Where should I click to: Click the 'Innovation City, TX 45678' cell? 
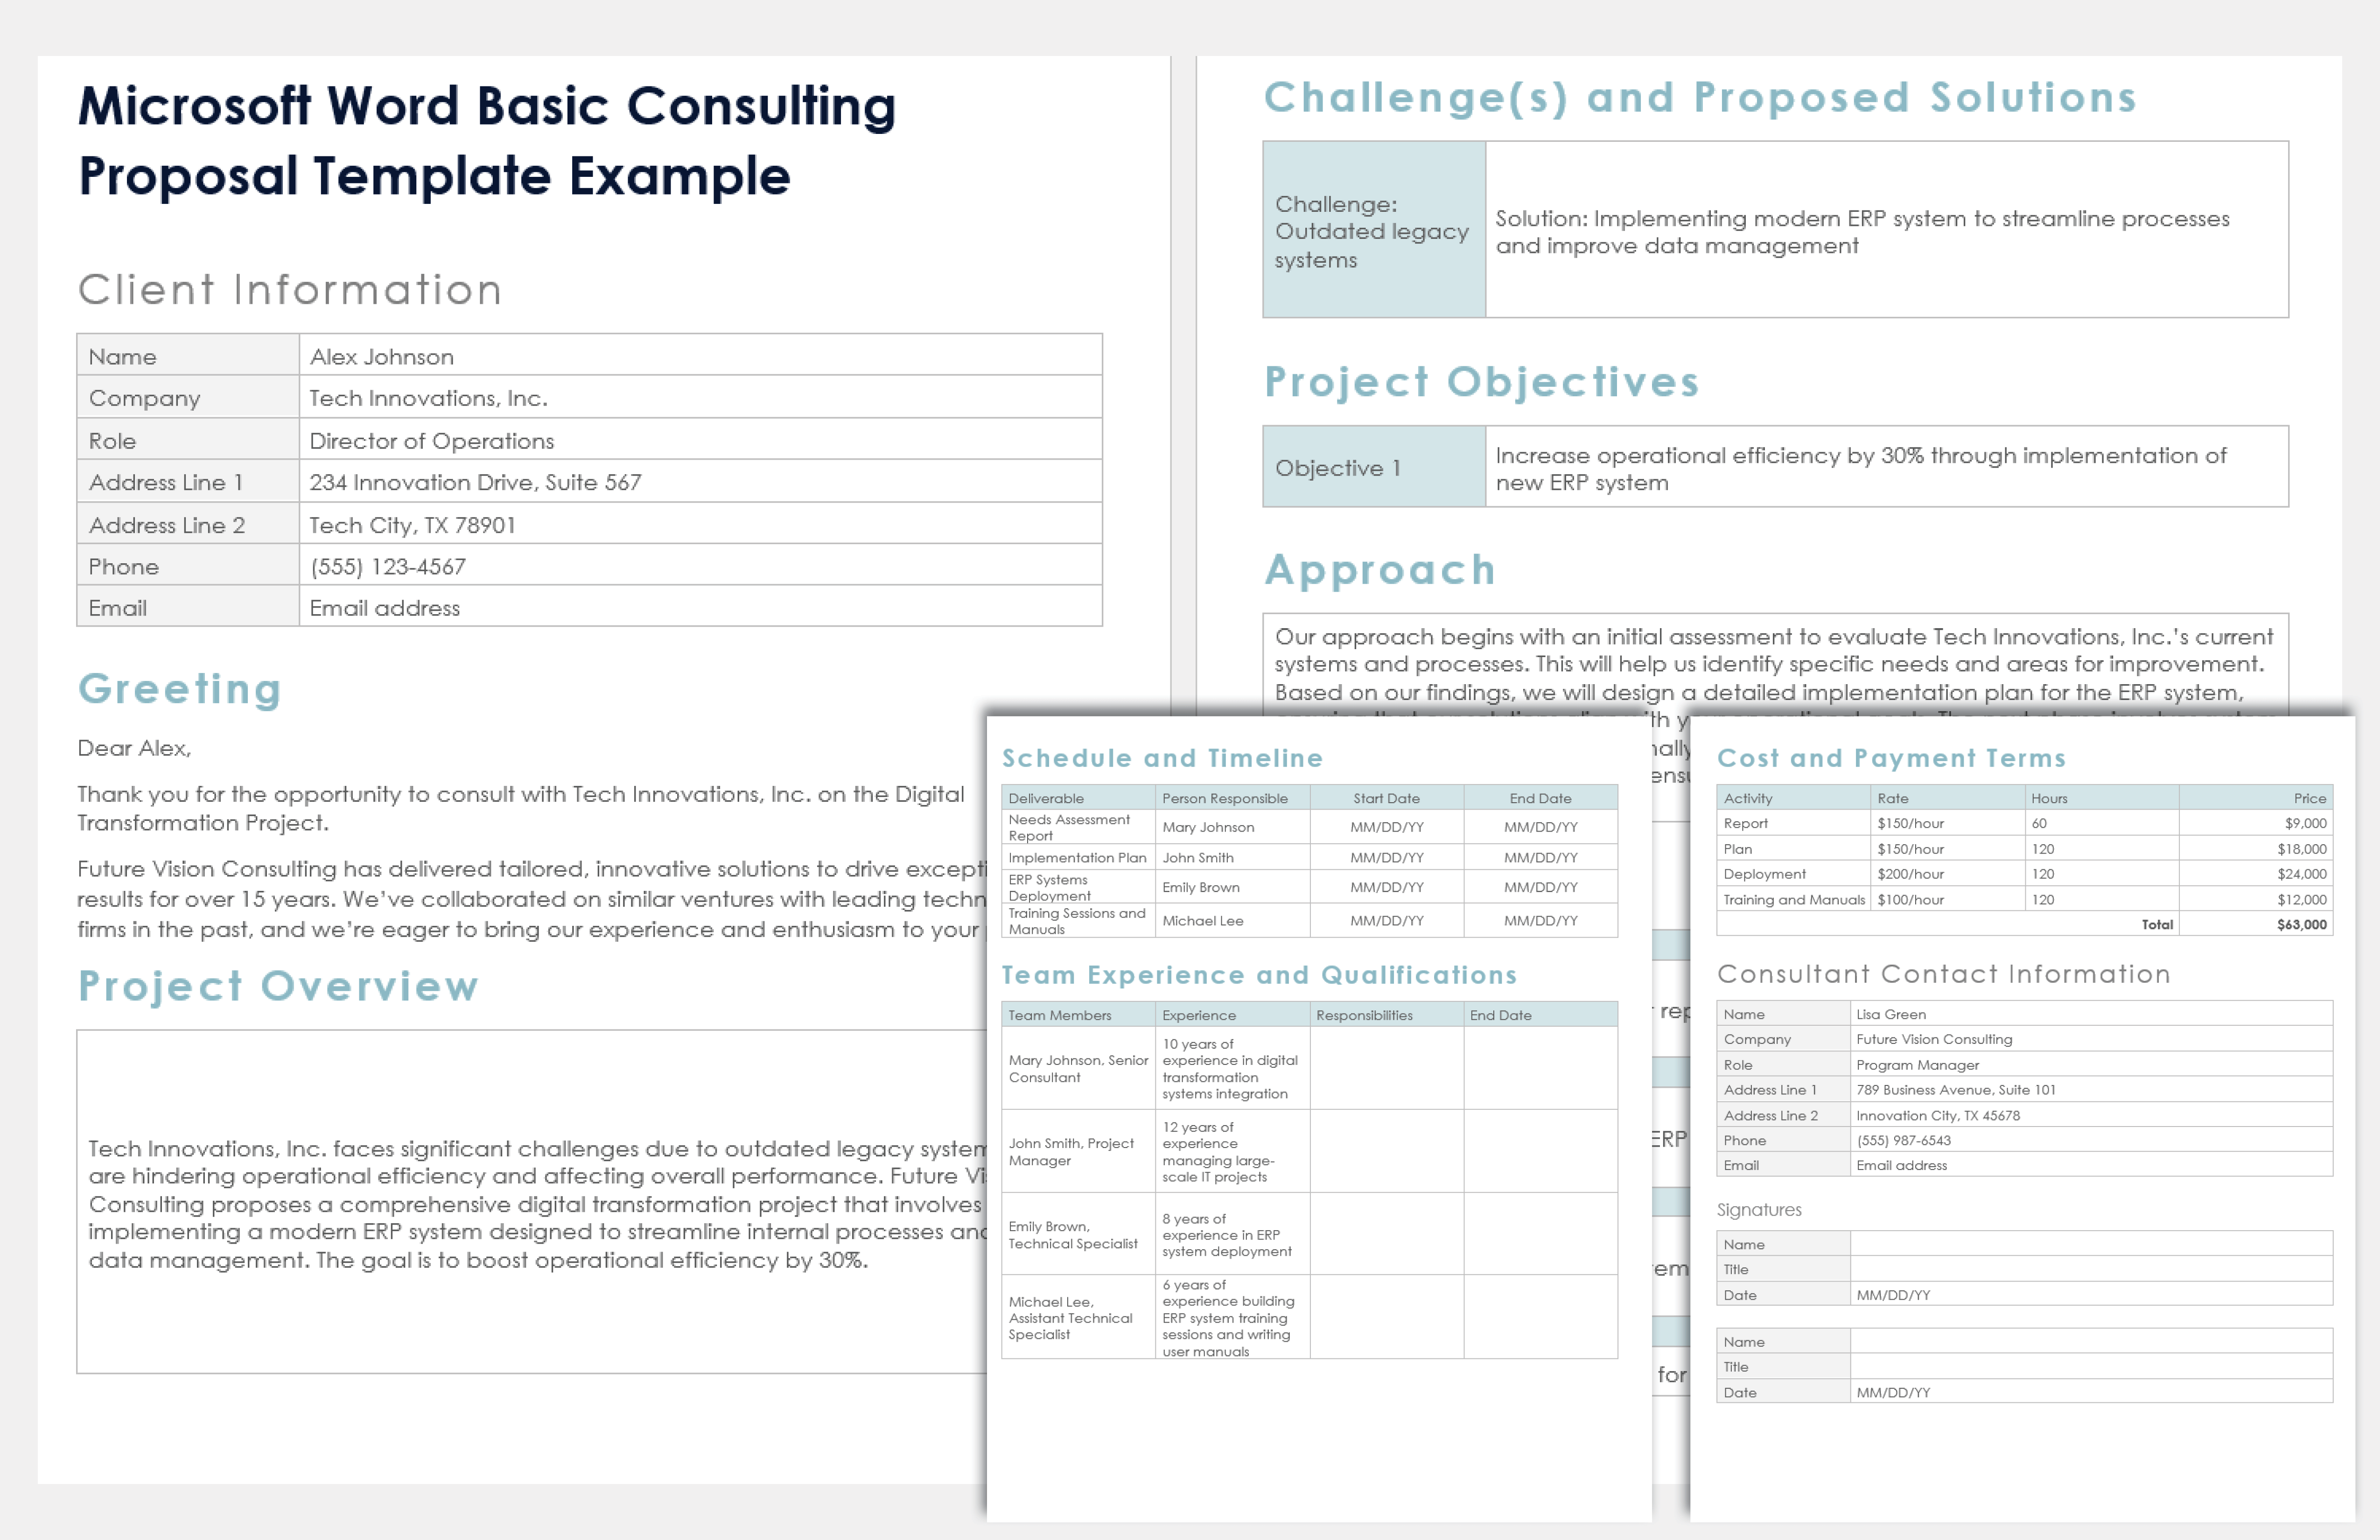2091,1115
